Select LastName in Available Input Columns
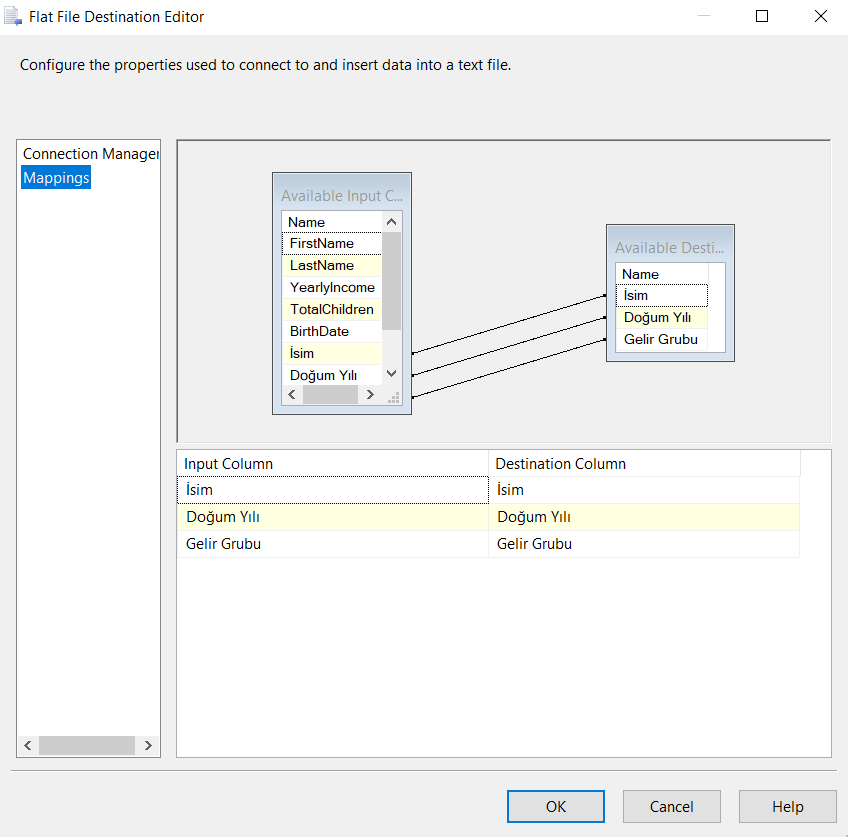This screenshot has height=837, width=848. [332, 265]
